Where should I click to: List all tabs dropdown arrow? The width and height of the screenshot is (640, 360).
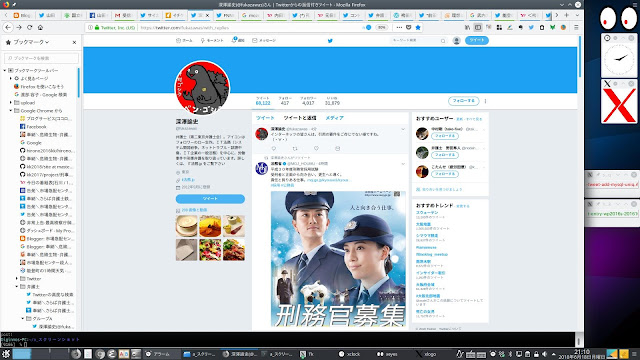pyautogui.click(x=577, y=15)
